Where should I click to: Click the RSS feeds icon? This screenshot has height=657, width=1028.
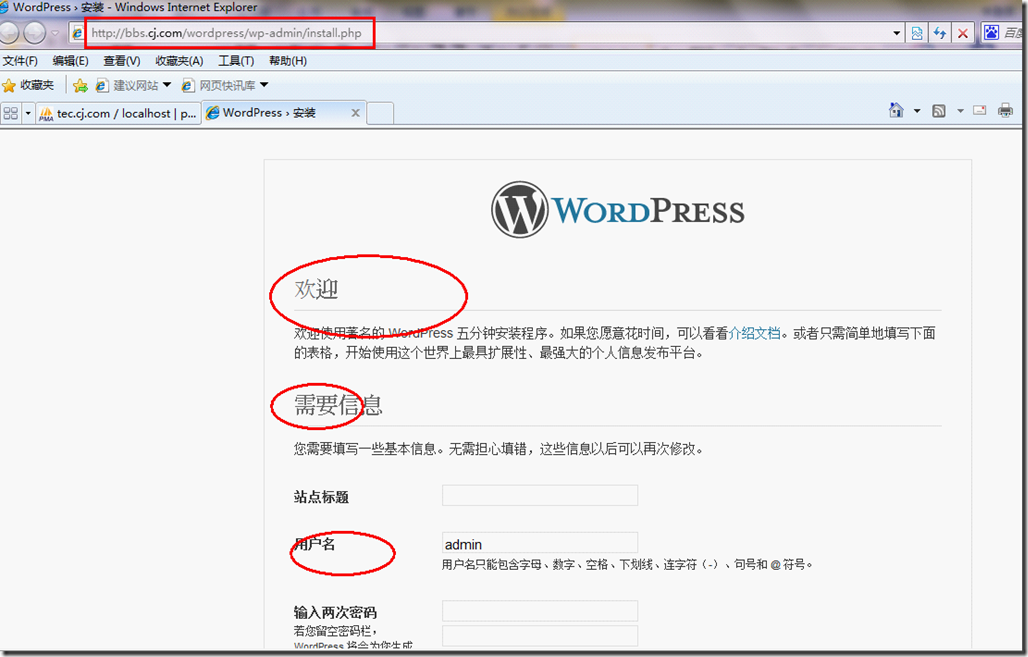pyautogui.click(x=939, y=111)
